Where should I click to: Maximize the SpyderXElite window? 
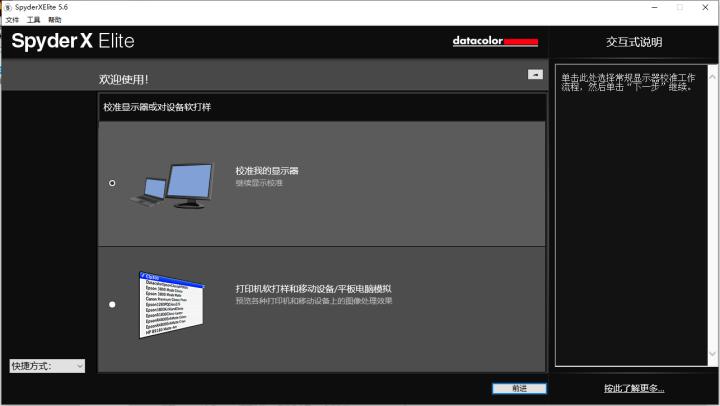coord(679,7)
